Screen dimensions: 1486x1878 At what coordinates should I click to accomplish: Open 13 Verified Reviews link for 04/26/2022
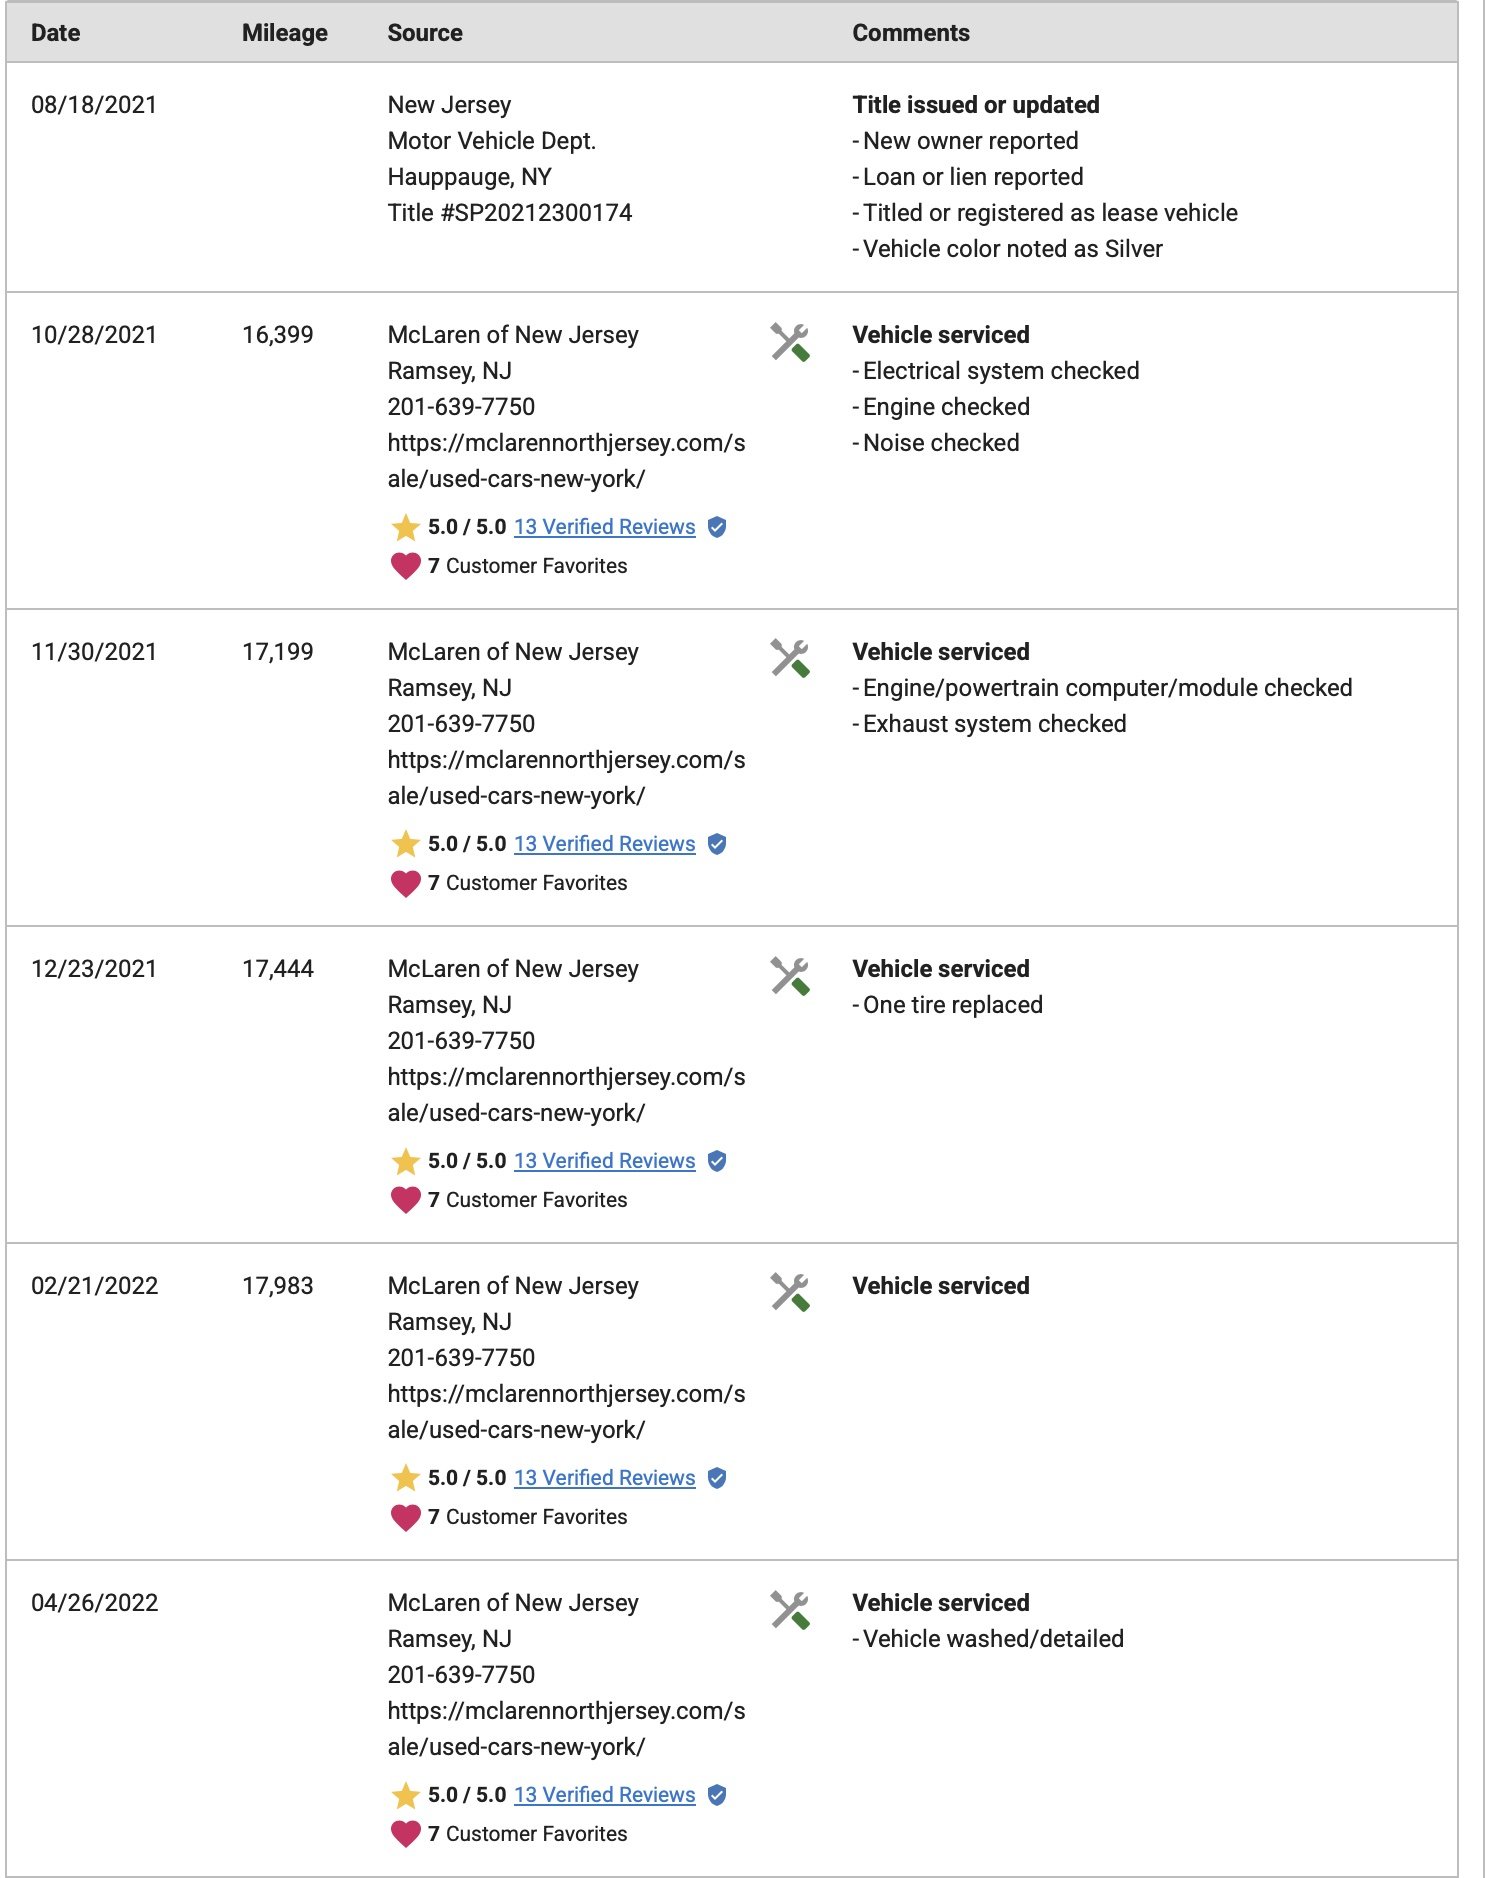604,1795
